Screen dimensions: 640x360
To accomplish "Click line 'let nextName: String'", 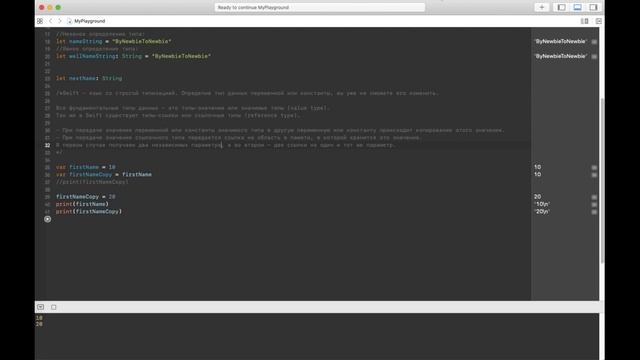I will pyautogui.click(x=89, y=78).
